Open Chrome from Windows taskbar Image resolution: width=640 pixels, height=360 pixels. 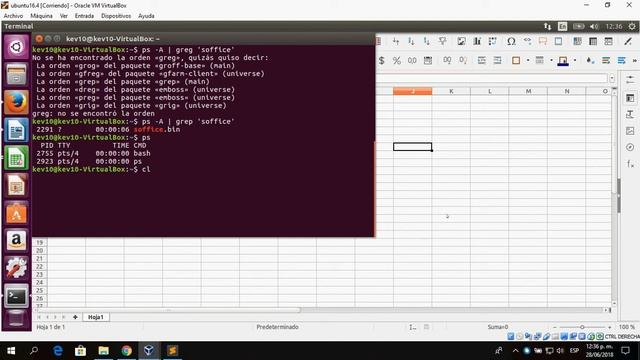click(127, 351)
